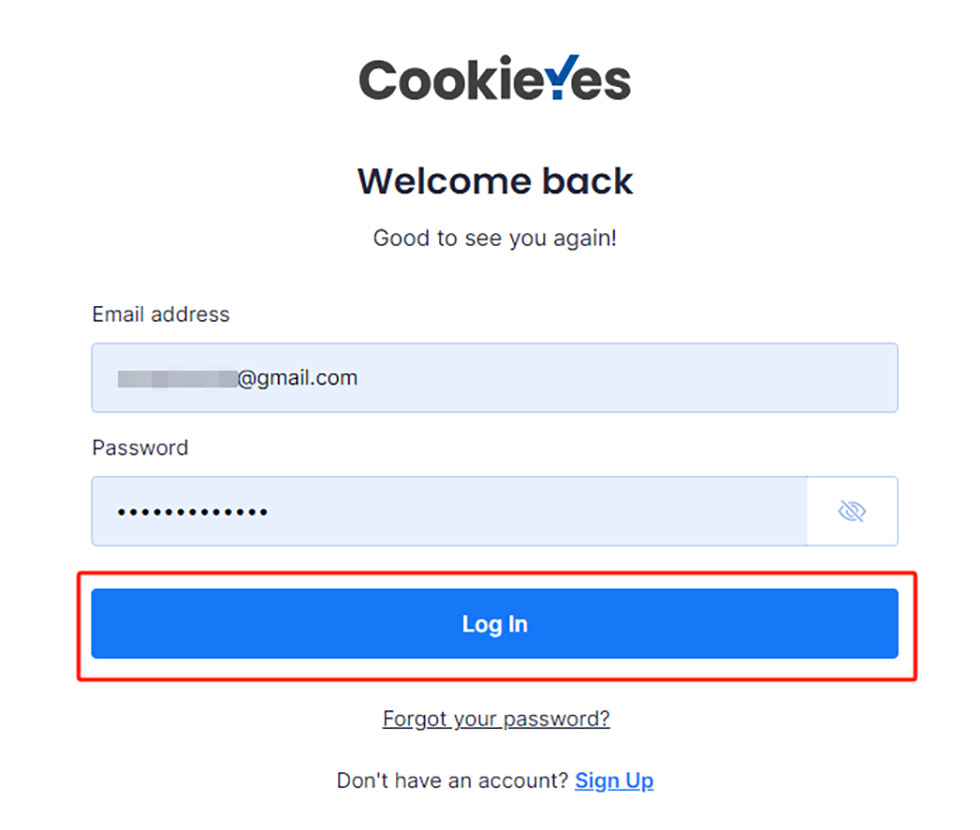Click the Don't have an account text
This screenshot has width=980, height=830.
453,781
